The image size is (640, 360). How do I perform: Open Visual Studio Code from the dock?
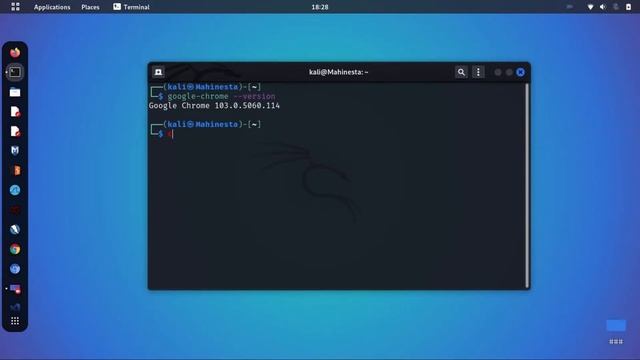tap(15, 307)
